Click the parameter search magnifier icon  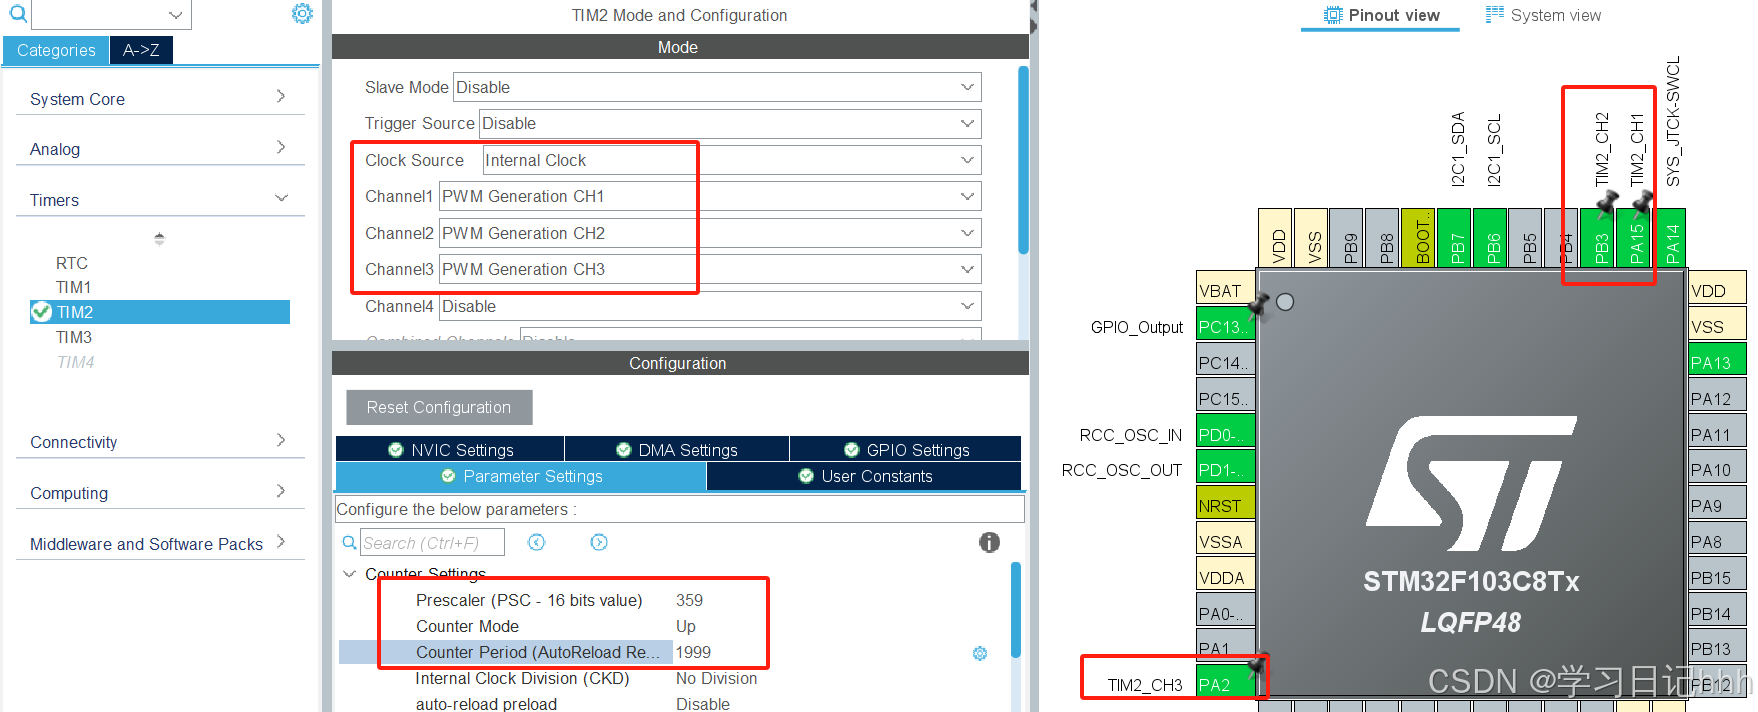tap(349, 542)
